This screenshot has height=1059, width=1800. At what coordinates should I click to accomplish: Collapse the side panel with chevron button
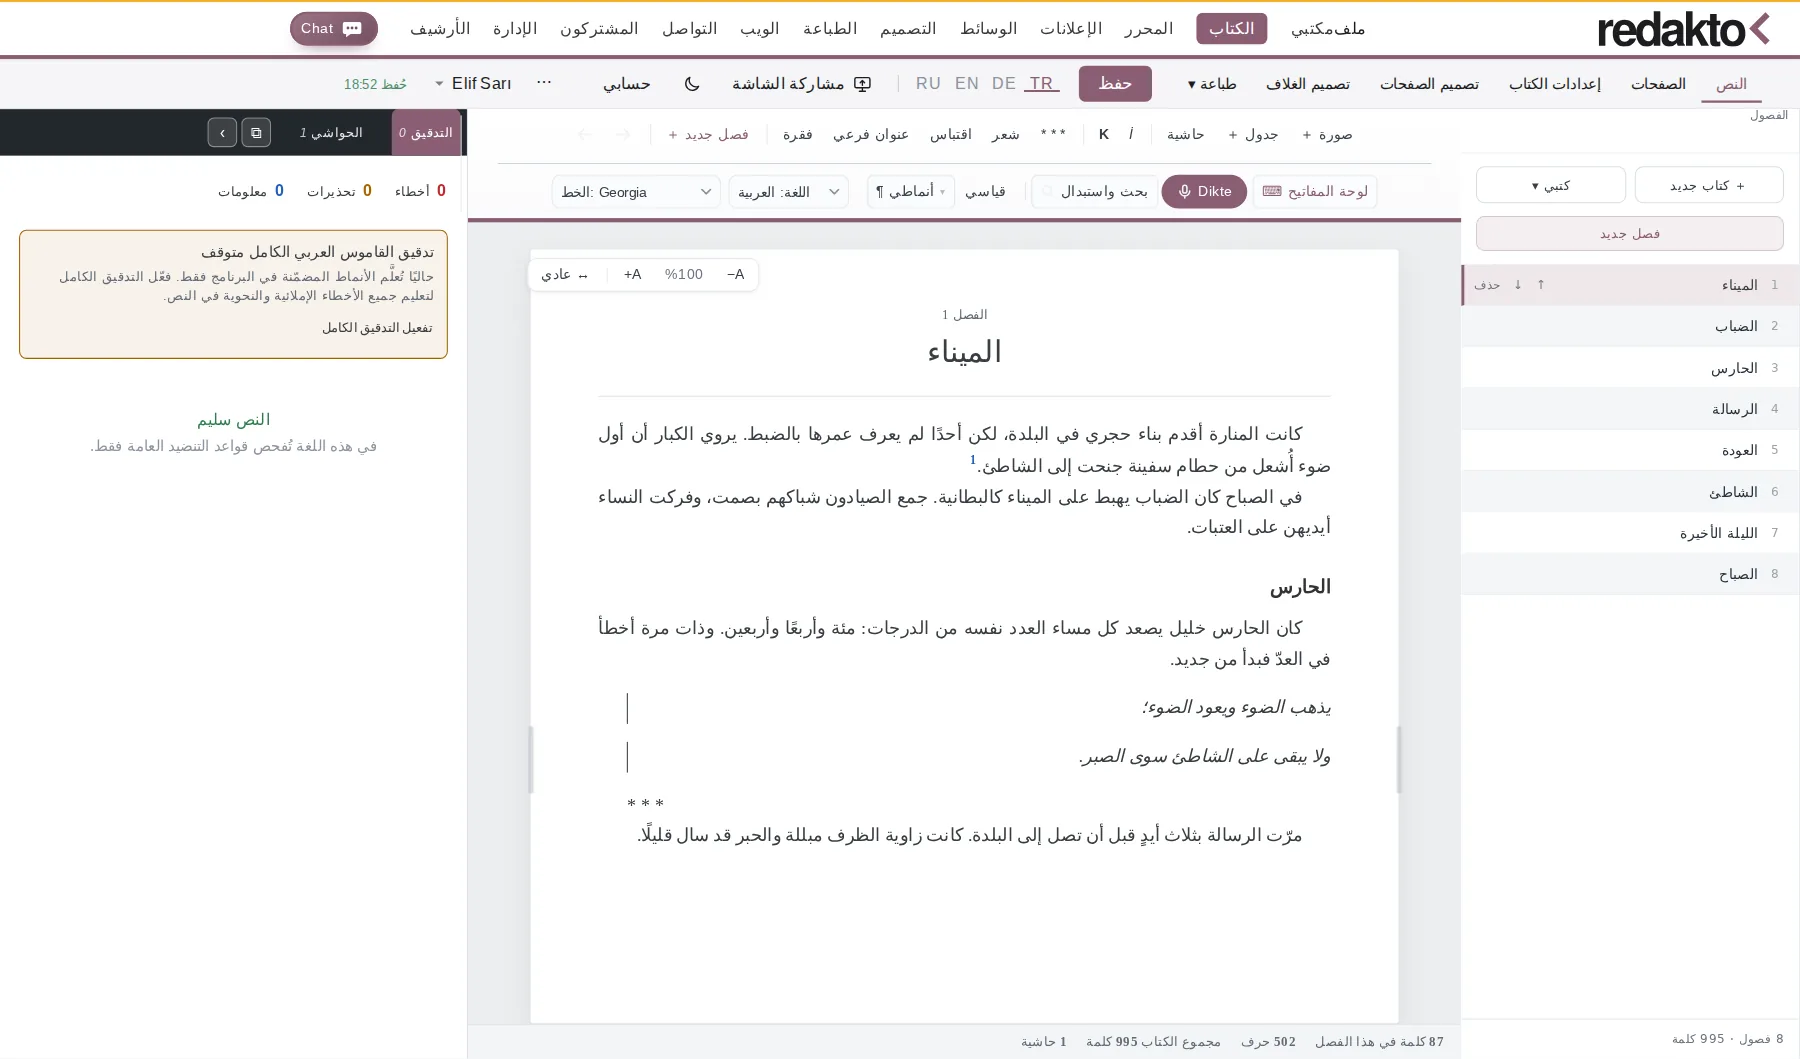click(222, 132)
